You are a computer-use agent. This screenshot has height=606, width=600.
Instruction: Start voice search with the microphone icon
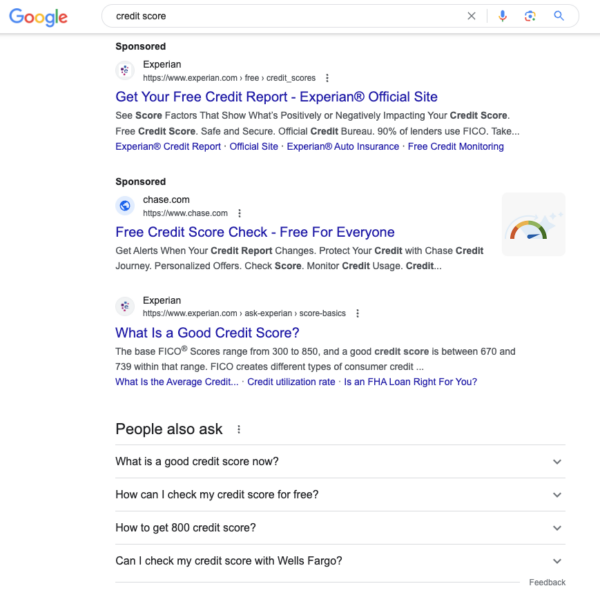tap(502, 16)
